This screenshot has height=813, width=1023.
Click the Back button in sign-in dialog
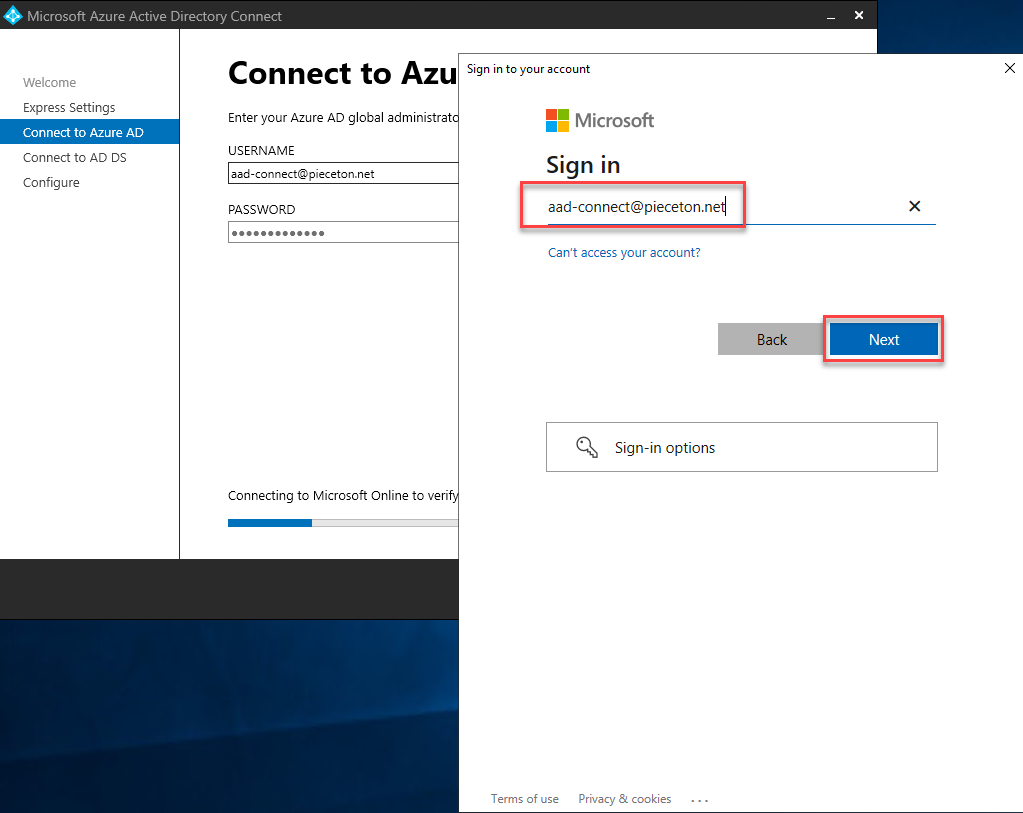click(771, 339)
